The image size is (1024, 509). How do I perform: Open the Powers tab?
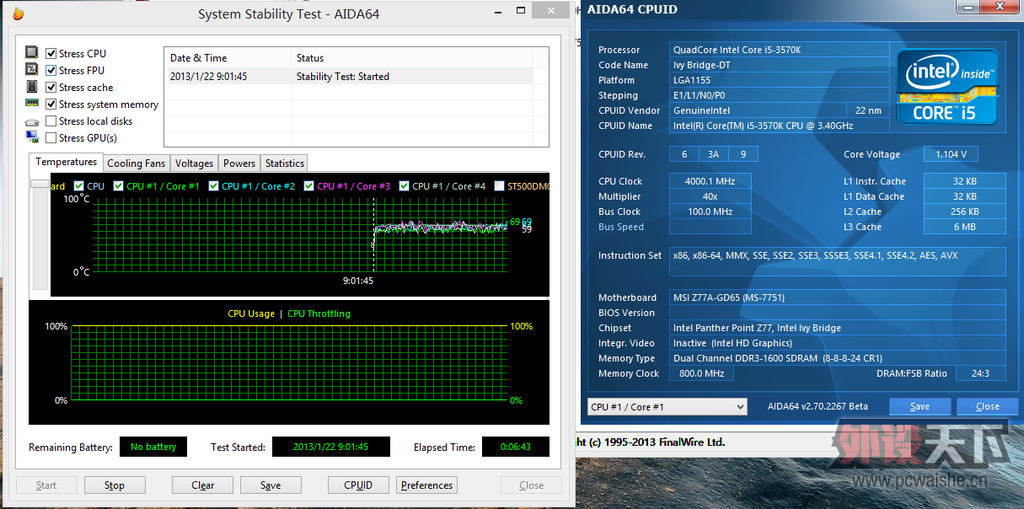239,163
